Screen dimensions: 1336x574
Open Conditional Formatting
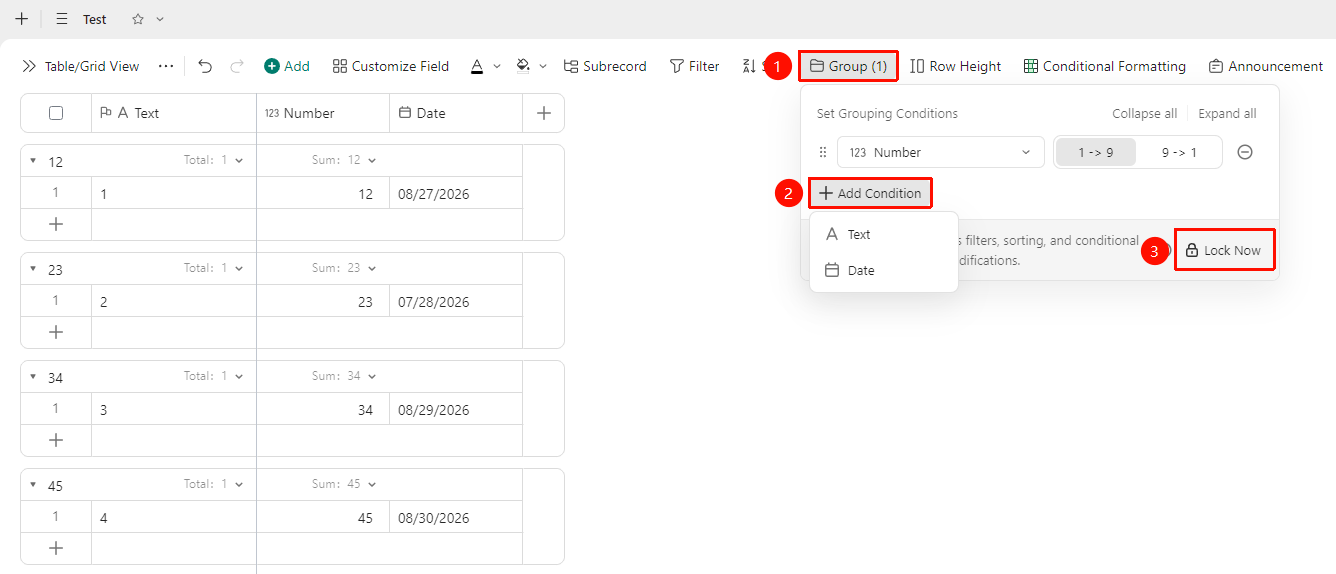pyautogui.click(x=1104, y=66)
